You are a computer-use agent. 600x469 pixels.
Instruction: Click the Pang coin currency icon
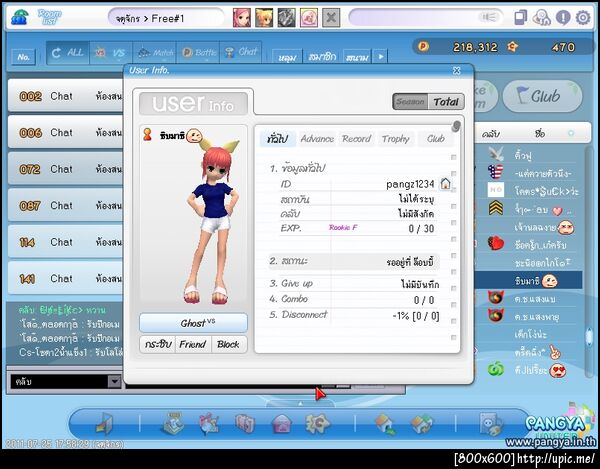click(424, 47)
